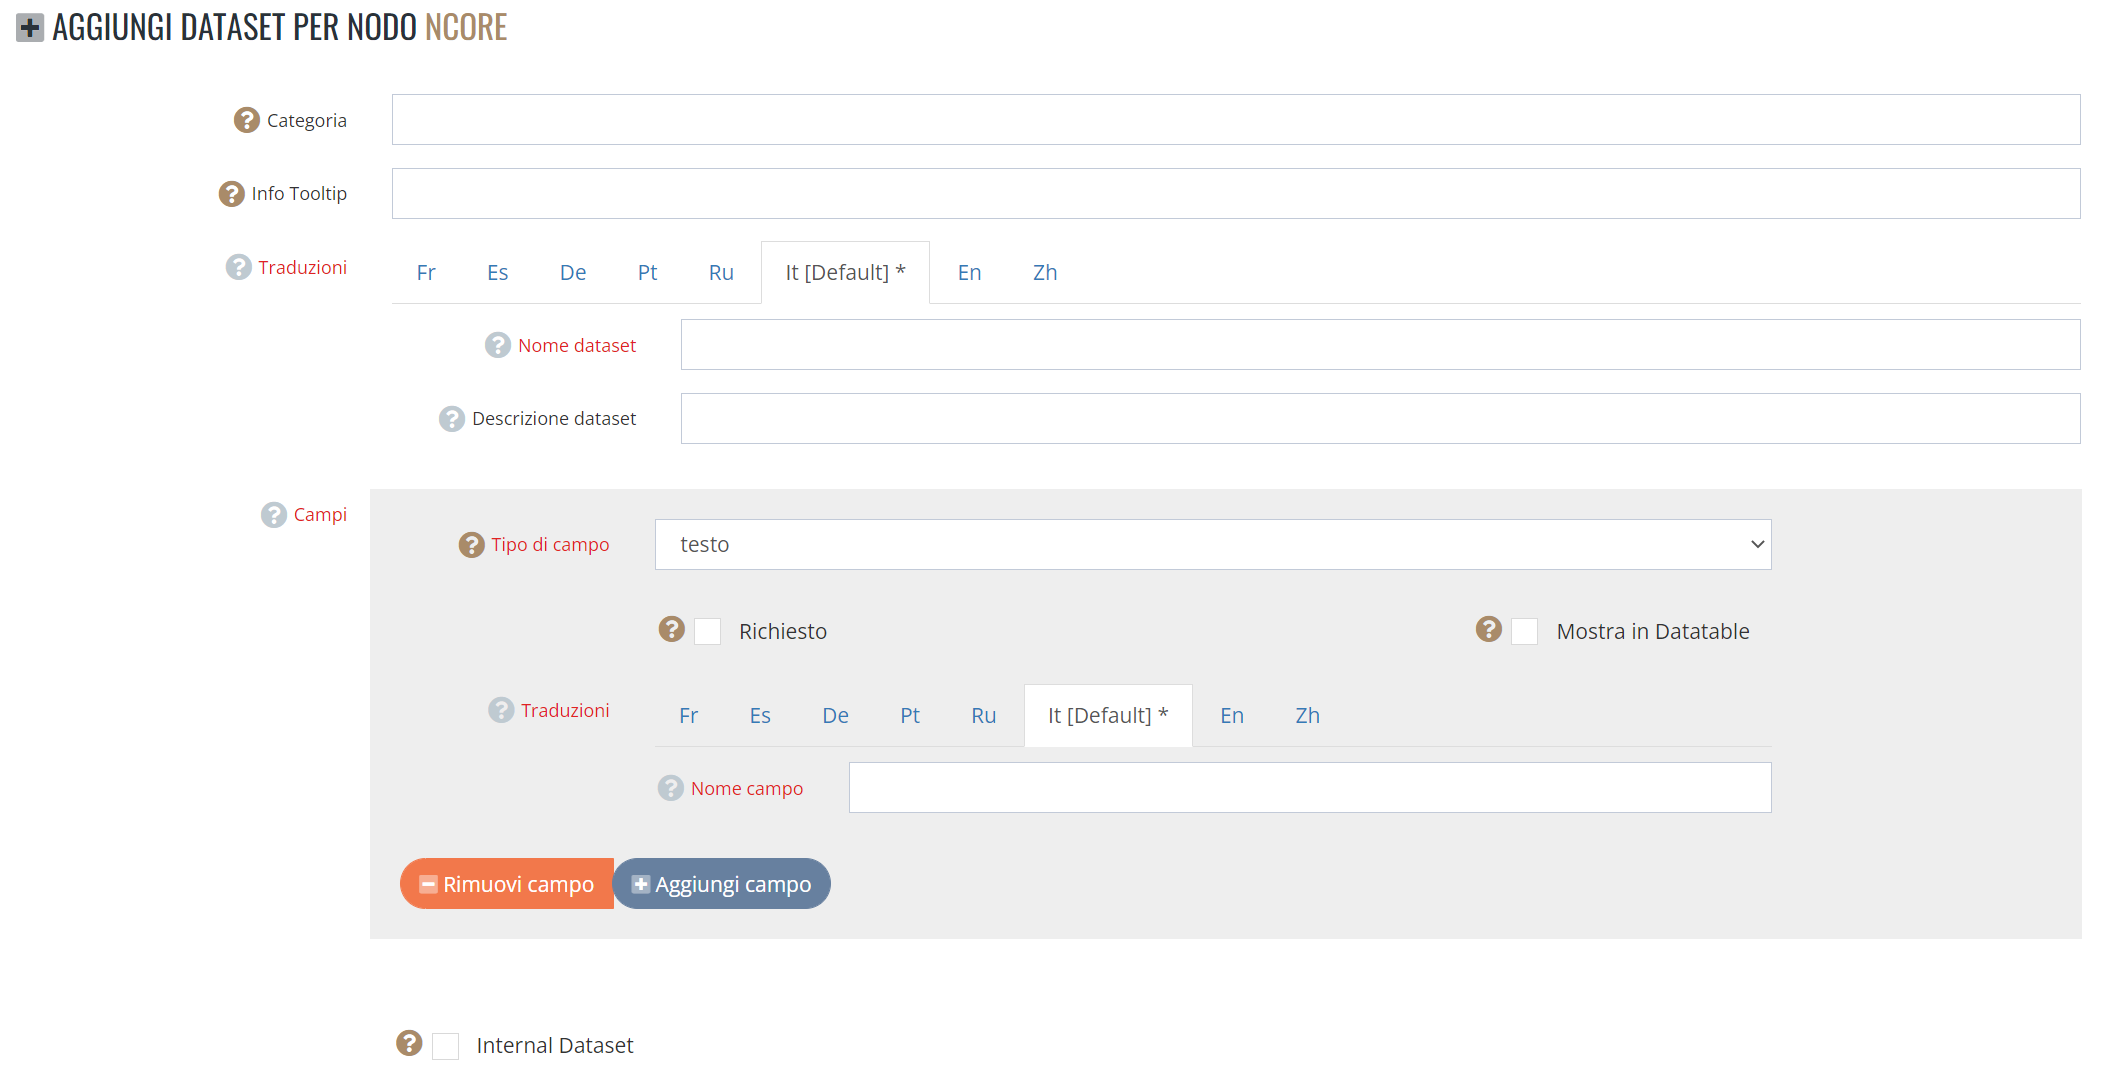Enable the Mostra in Datatable checkbox

click(x=1524, y=632)
